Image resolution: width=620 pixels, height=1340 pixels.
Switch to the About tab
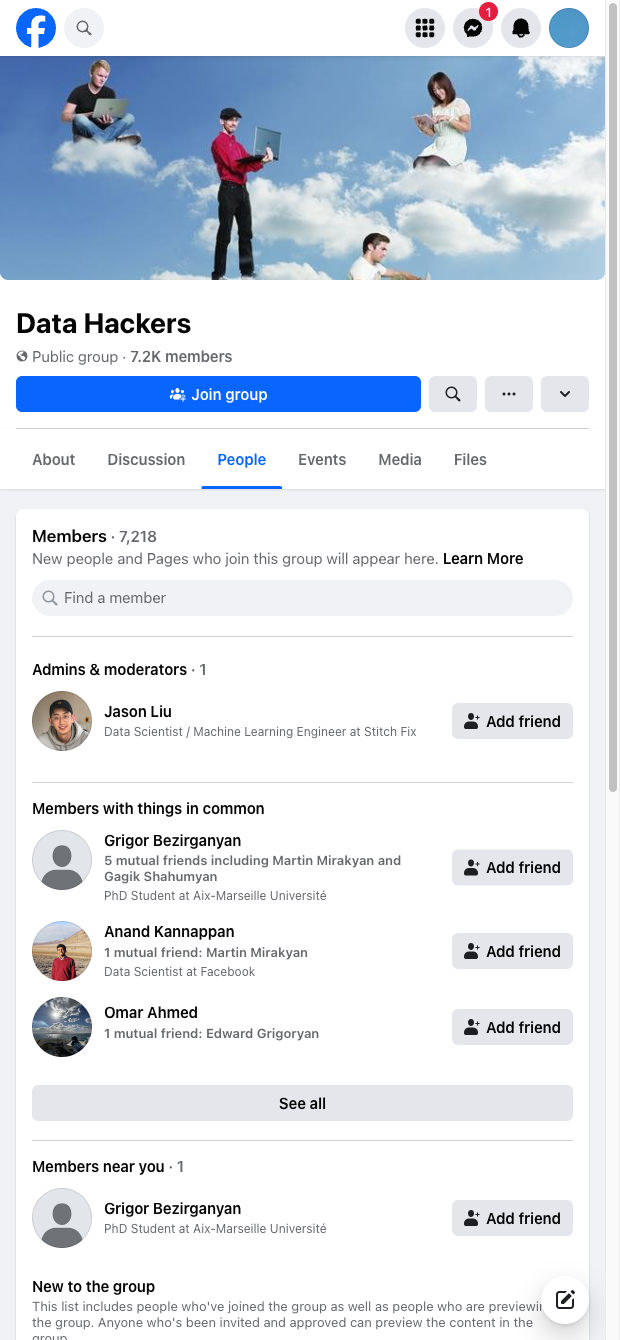tap(54, 460)
